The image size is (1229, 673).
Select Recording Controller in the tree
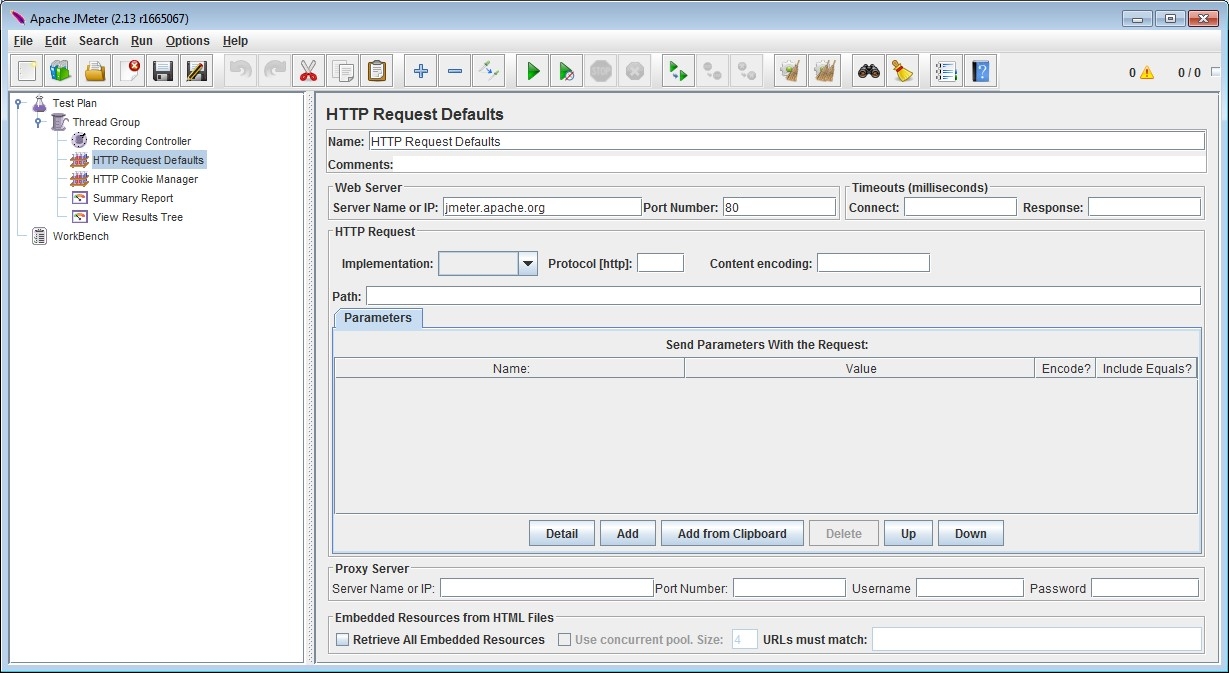pos(141,141)
